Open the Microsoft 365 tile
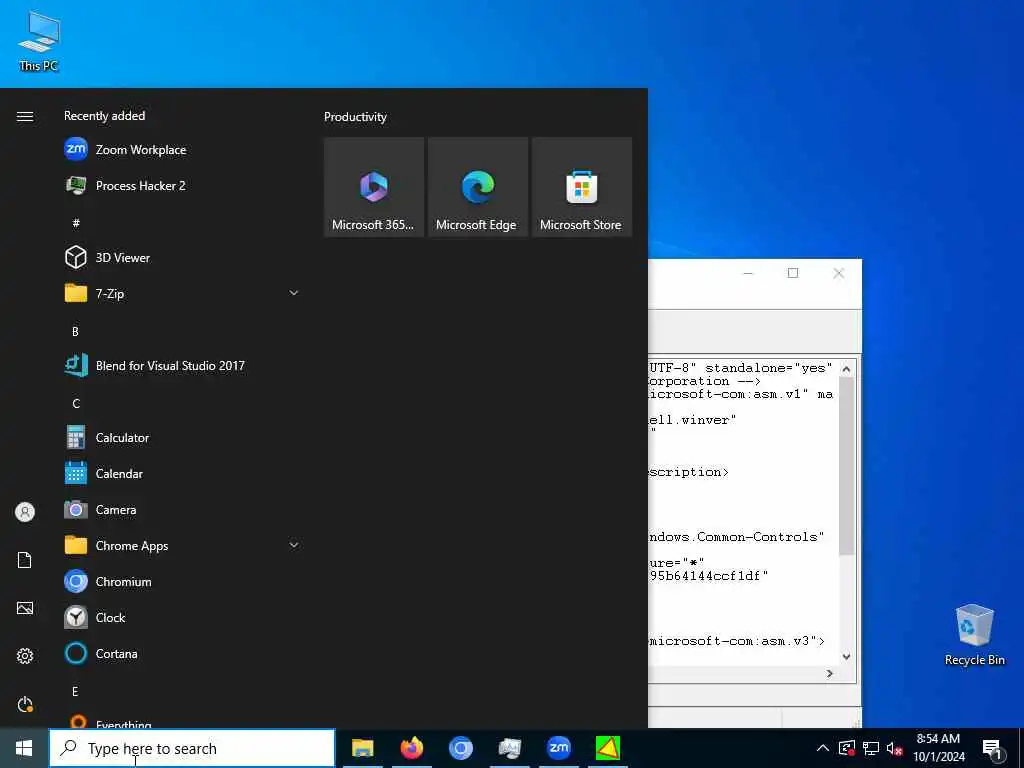The width and height of the screenshot is (1024, 768). tap(374, 187)
